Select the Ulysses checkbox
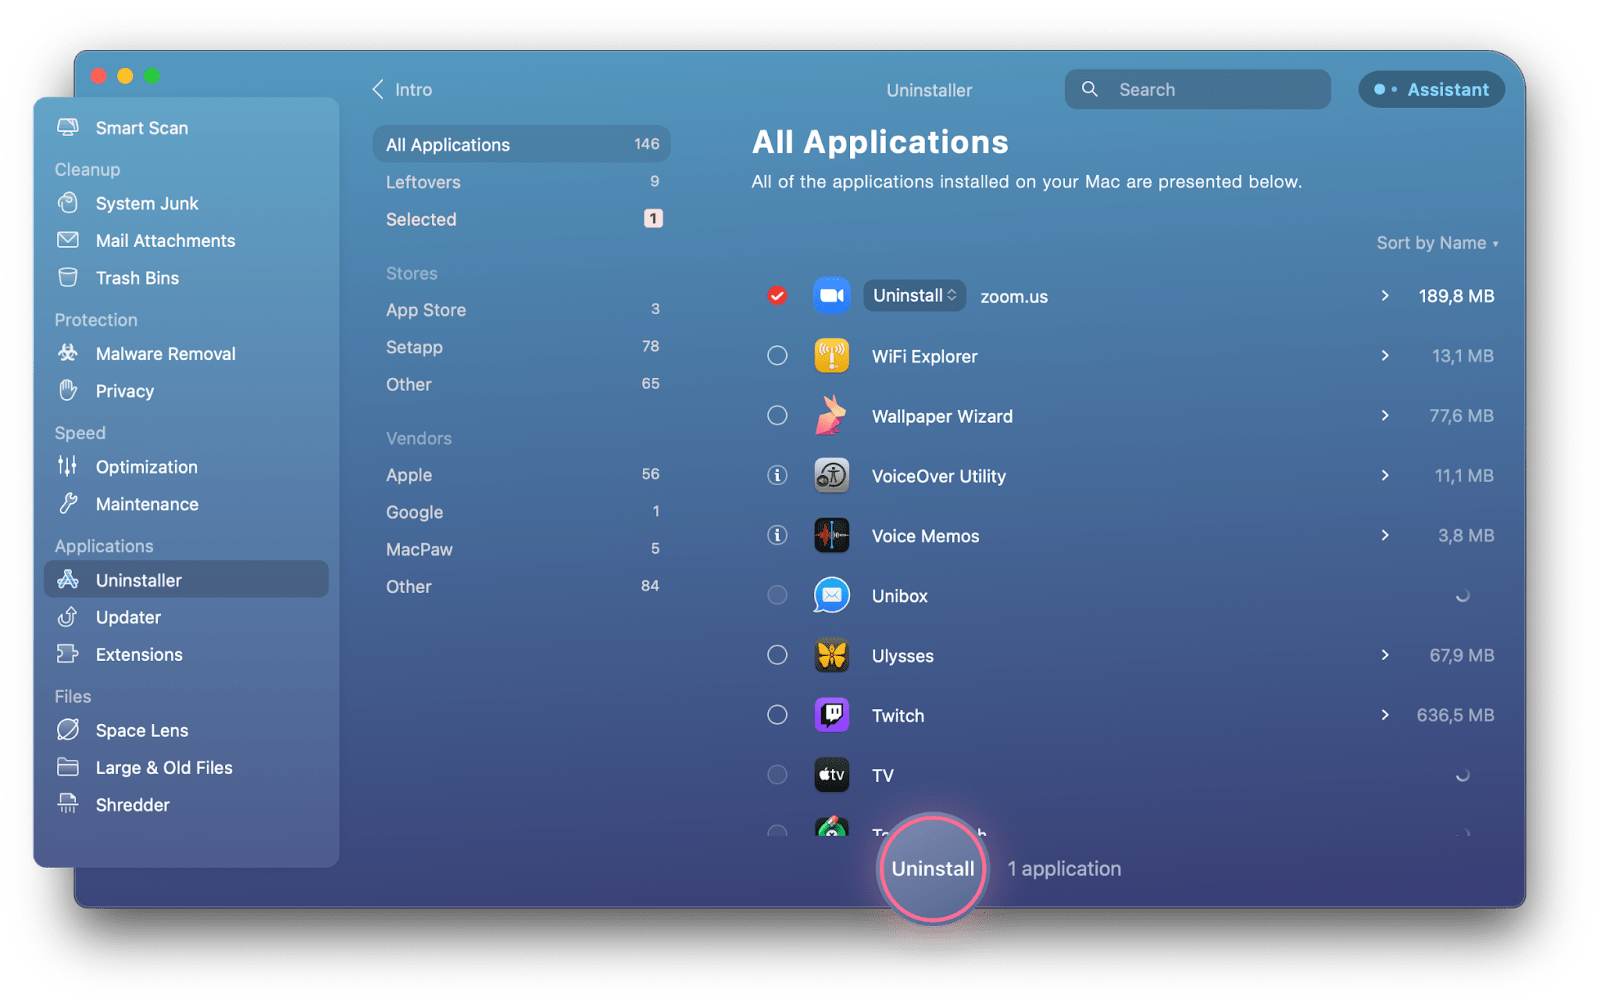The width and height of the screenshot is (1600, 1006). 777,655
